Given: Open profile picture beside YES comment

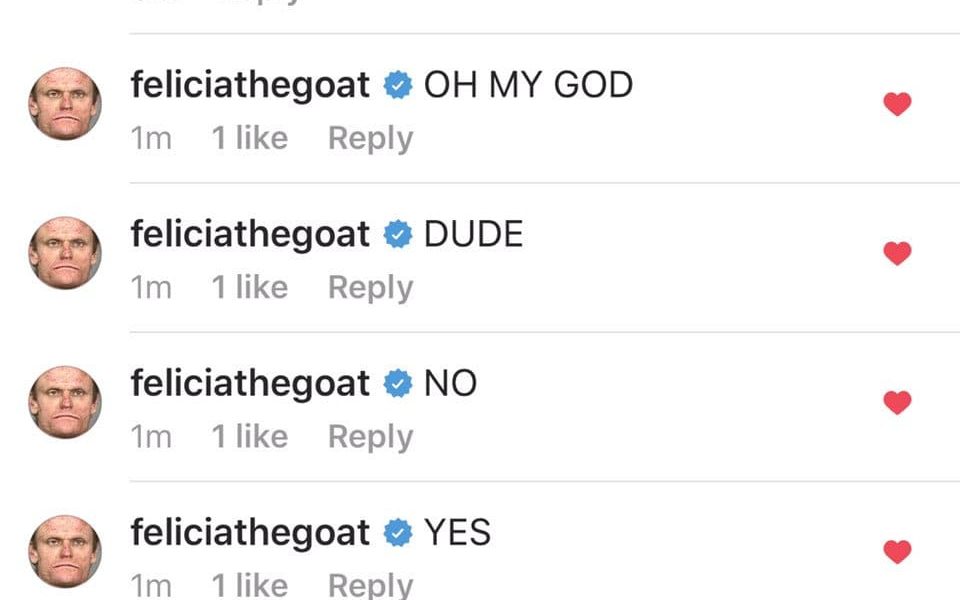Looking at the screenshot, I should point(65,552).
